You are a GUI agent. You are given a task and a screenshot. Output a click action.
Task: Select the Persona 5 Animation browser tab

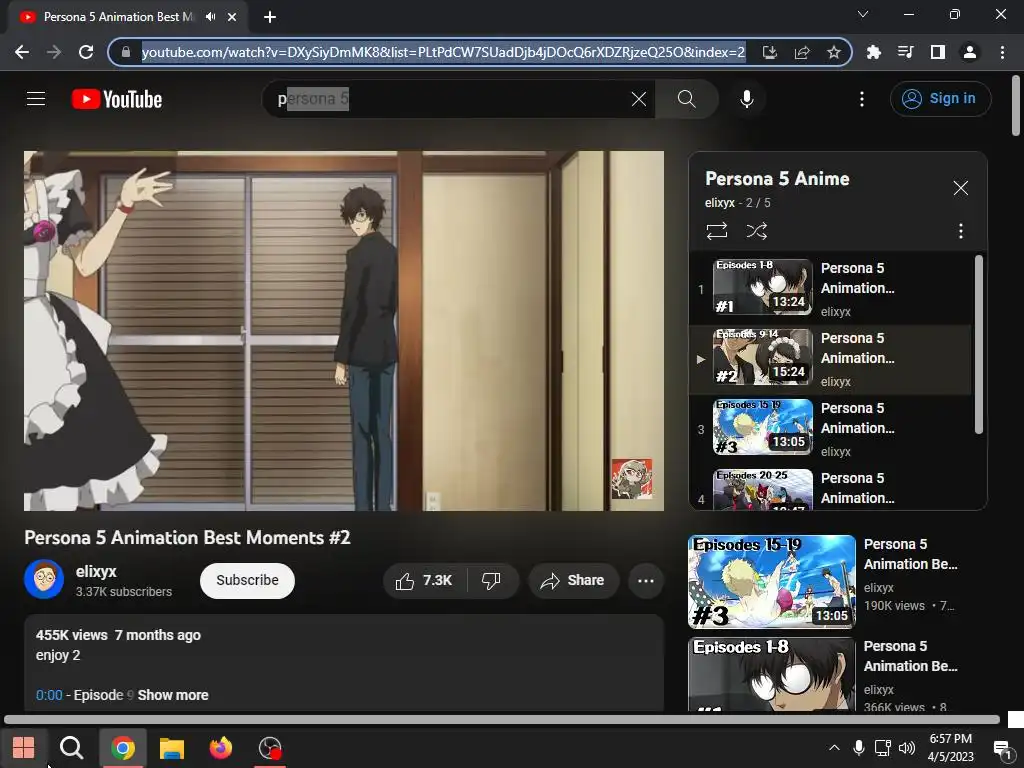tap(128, 17)
